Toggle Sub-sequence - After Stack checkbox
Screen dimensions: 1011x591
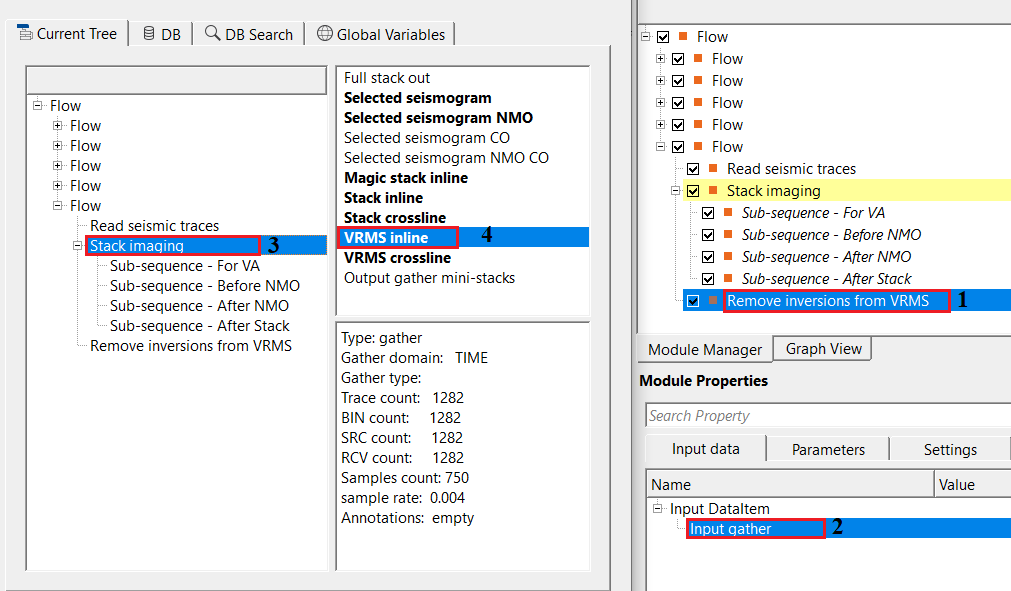(708, 279)
